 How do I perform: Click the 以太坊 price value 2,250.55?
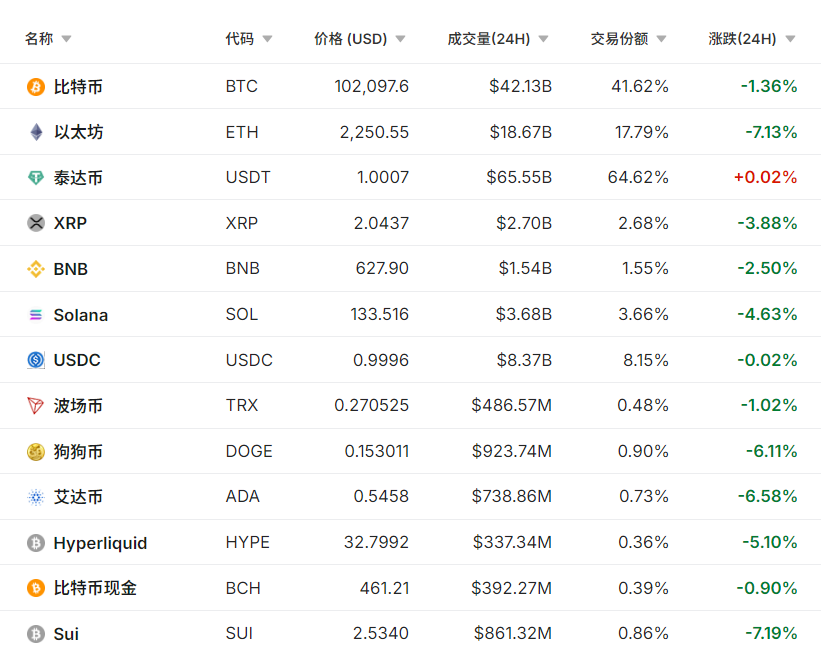[374, 132]
